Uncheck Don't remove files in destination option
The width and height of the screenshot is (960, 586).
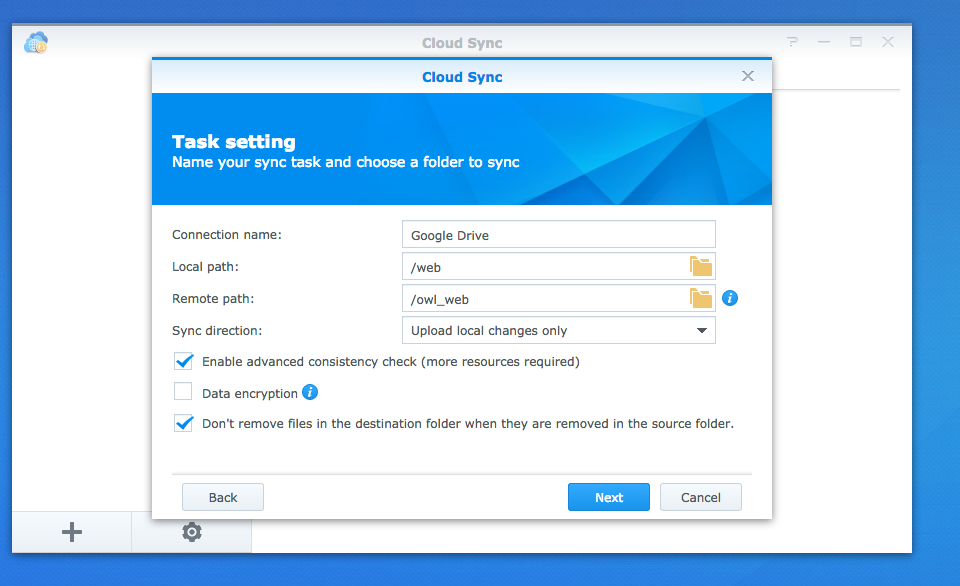tap(183, 423)
